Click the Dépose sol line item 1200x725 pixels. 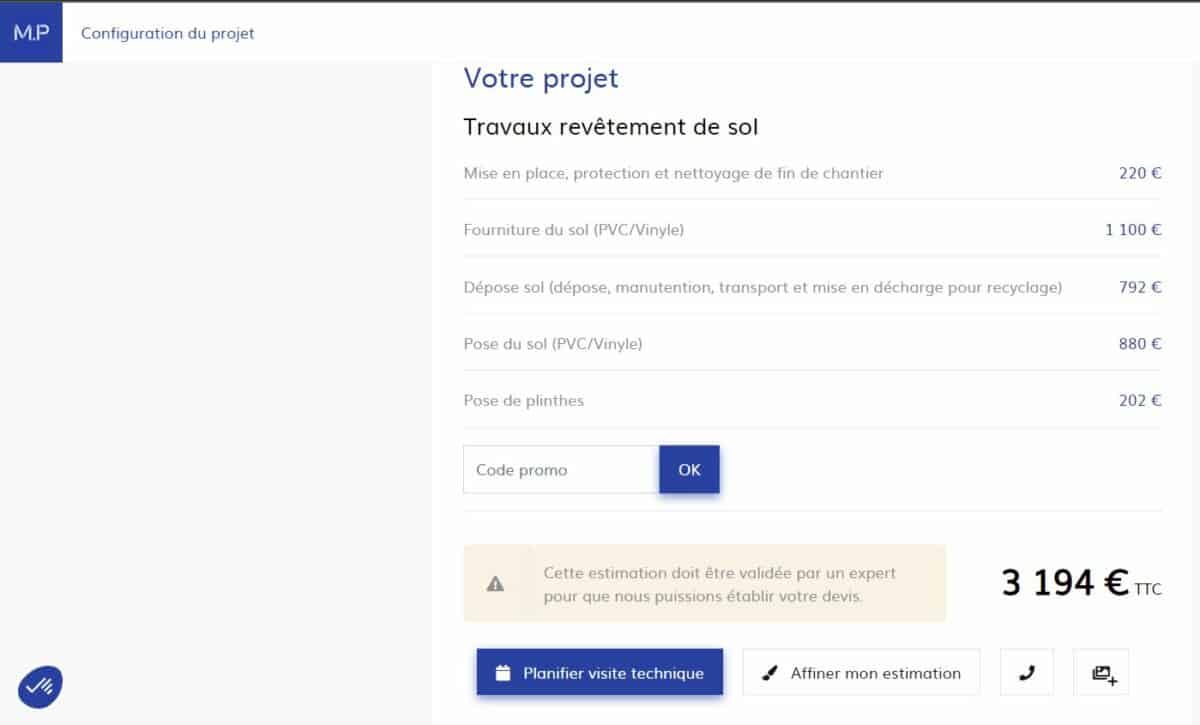click(763, 287)
